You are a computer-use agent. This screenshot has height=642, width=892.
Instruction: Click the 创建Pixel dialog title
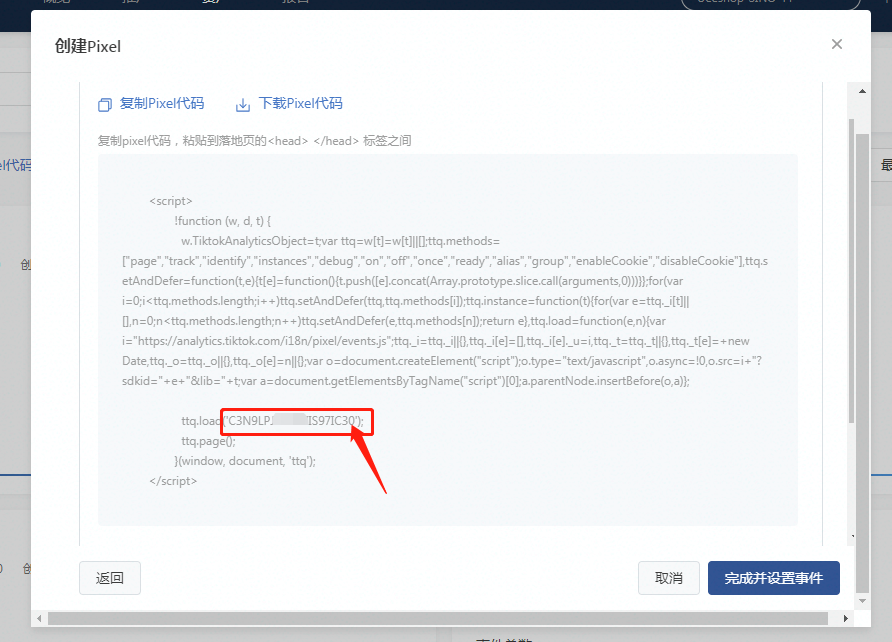(88, 46)
